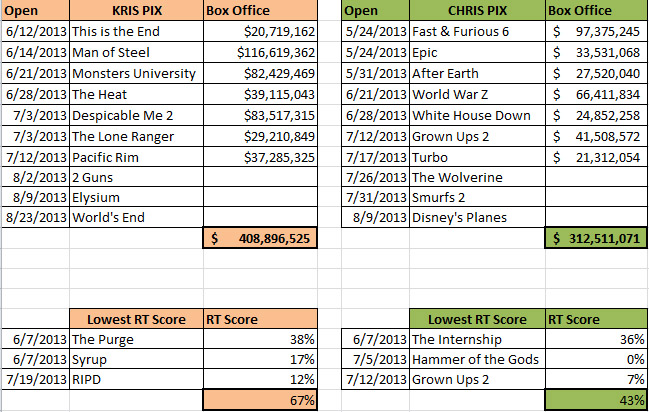Click the $82,429,469 cell

(260, 74)
